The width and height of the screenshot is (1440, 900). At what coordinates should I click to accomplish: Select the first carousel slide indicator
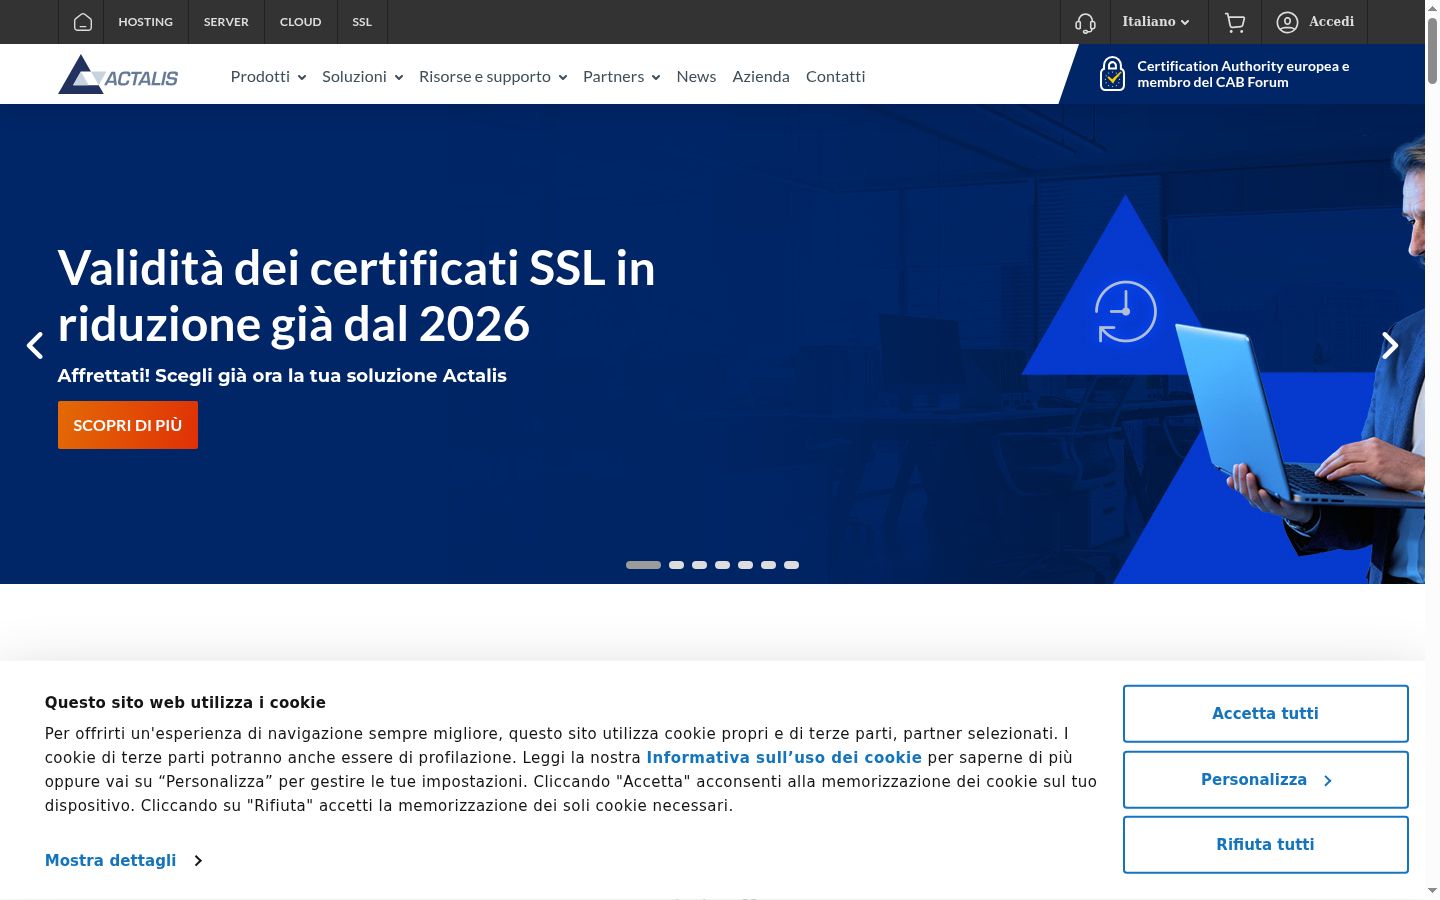(643, 565)
